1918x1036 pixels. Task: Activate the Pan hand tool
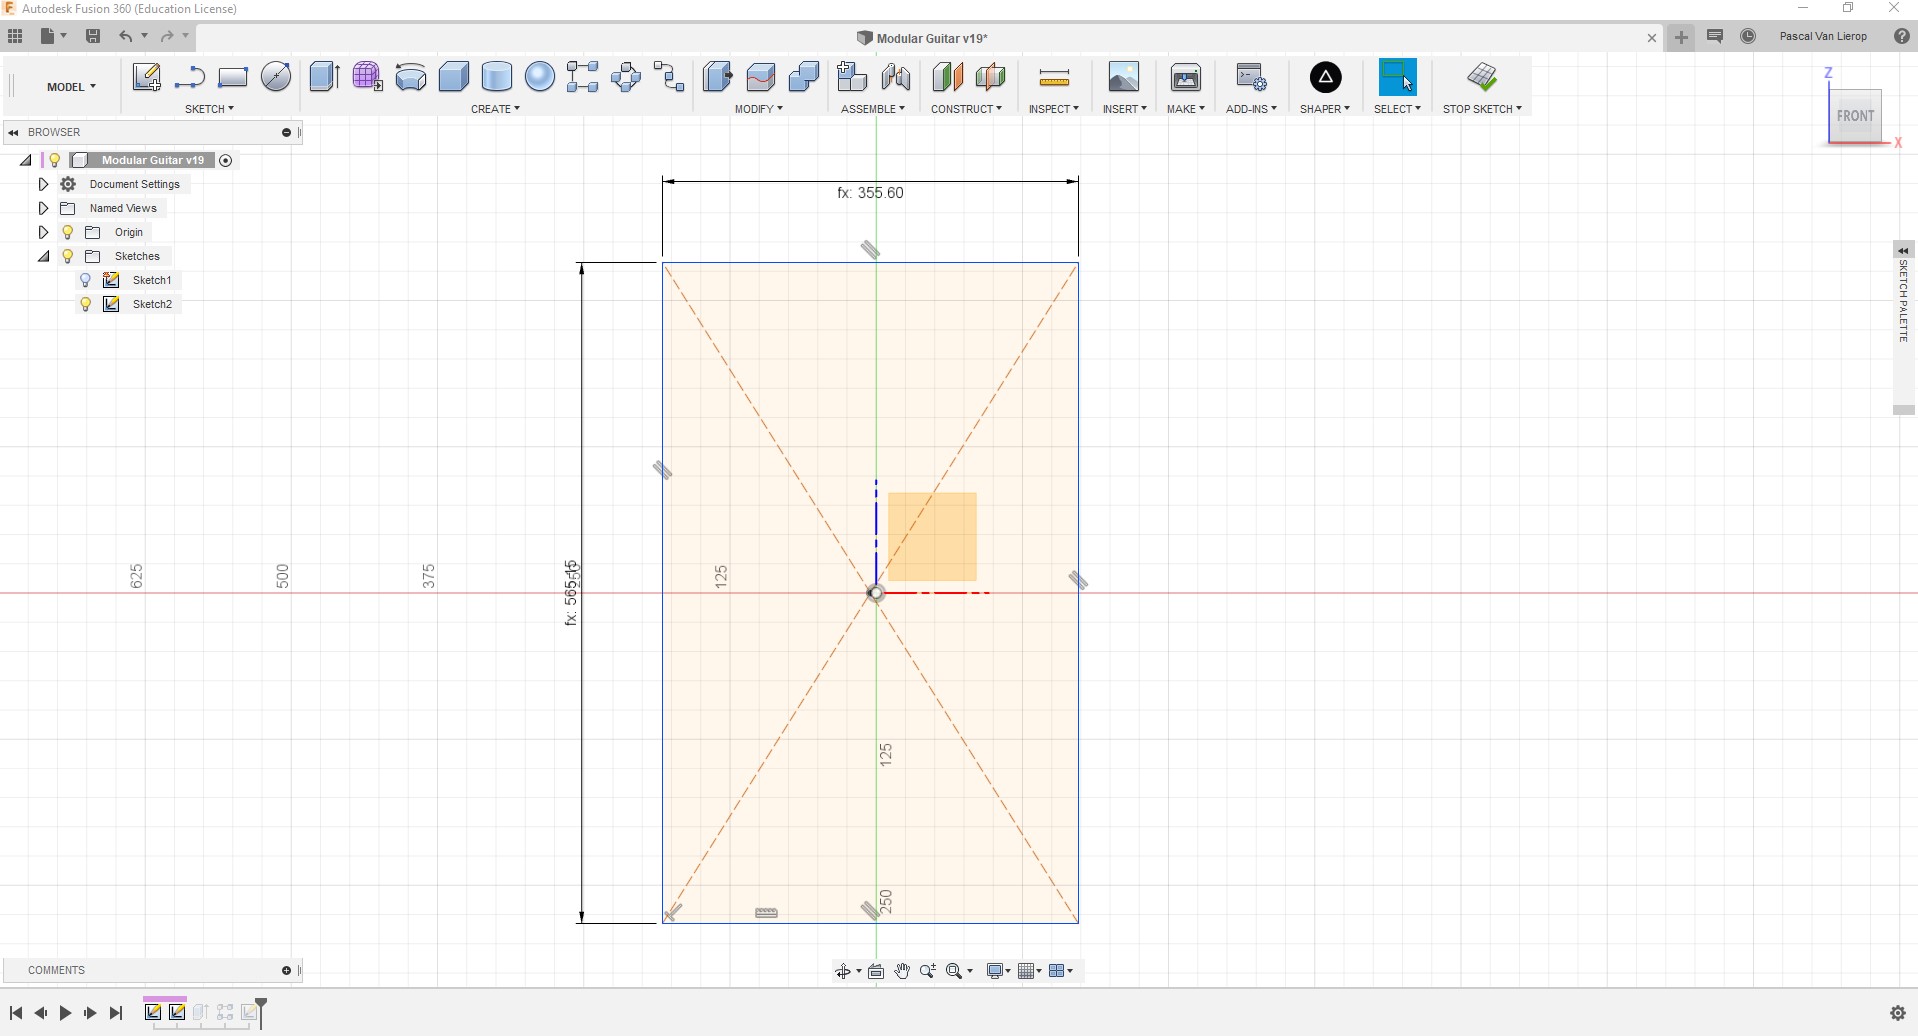pos(902,971)
